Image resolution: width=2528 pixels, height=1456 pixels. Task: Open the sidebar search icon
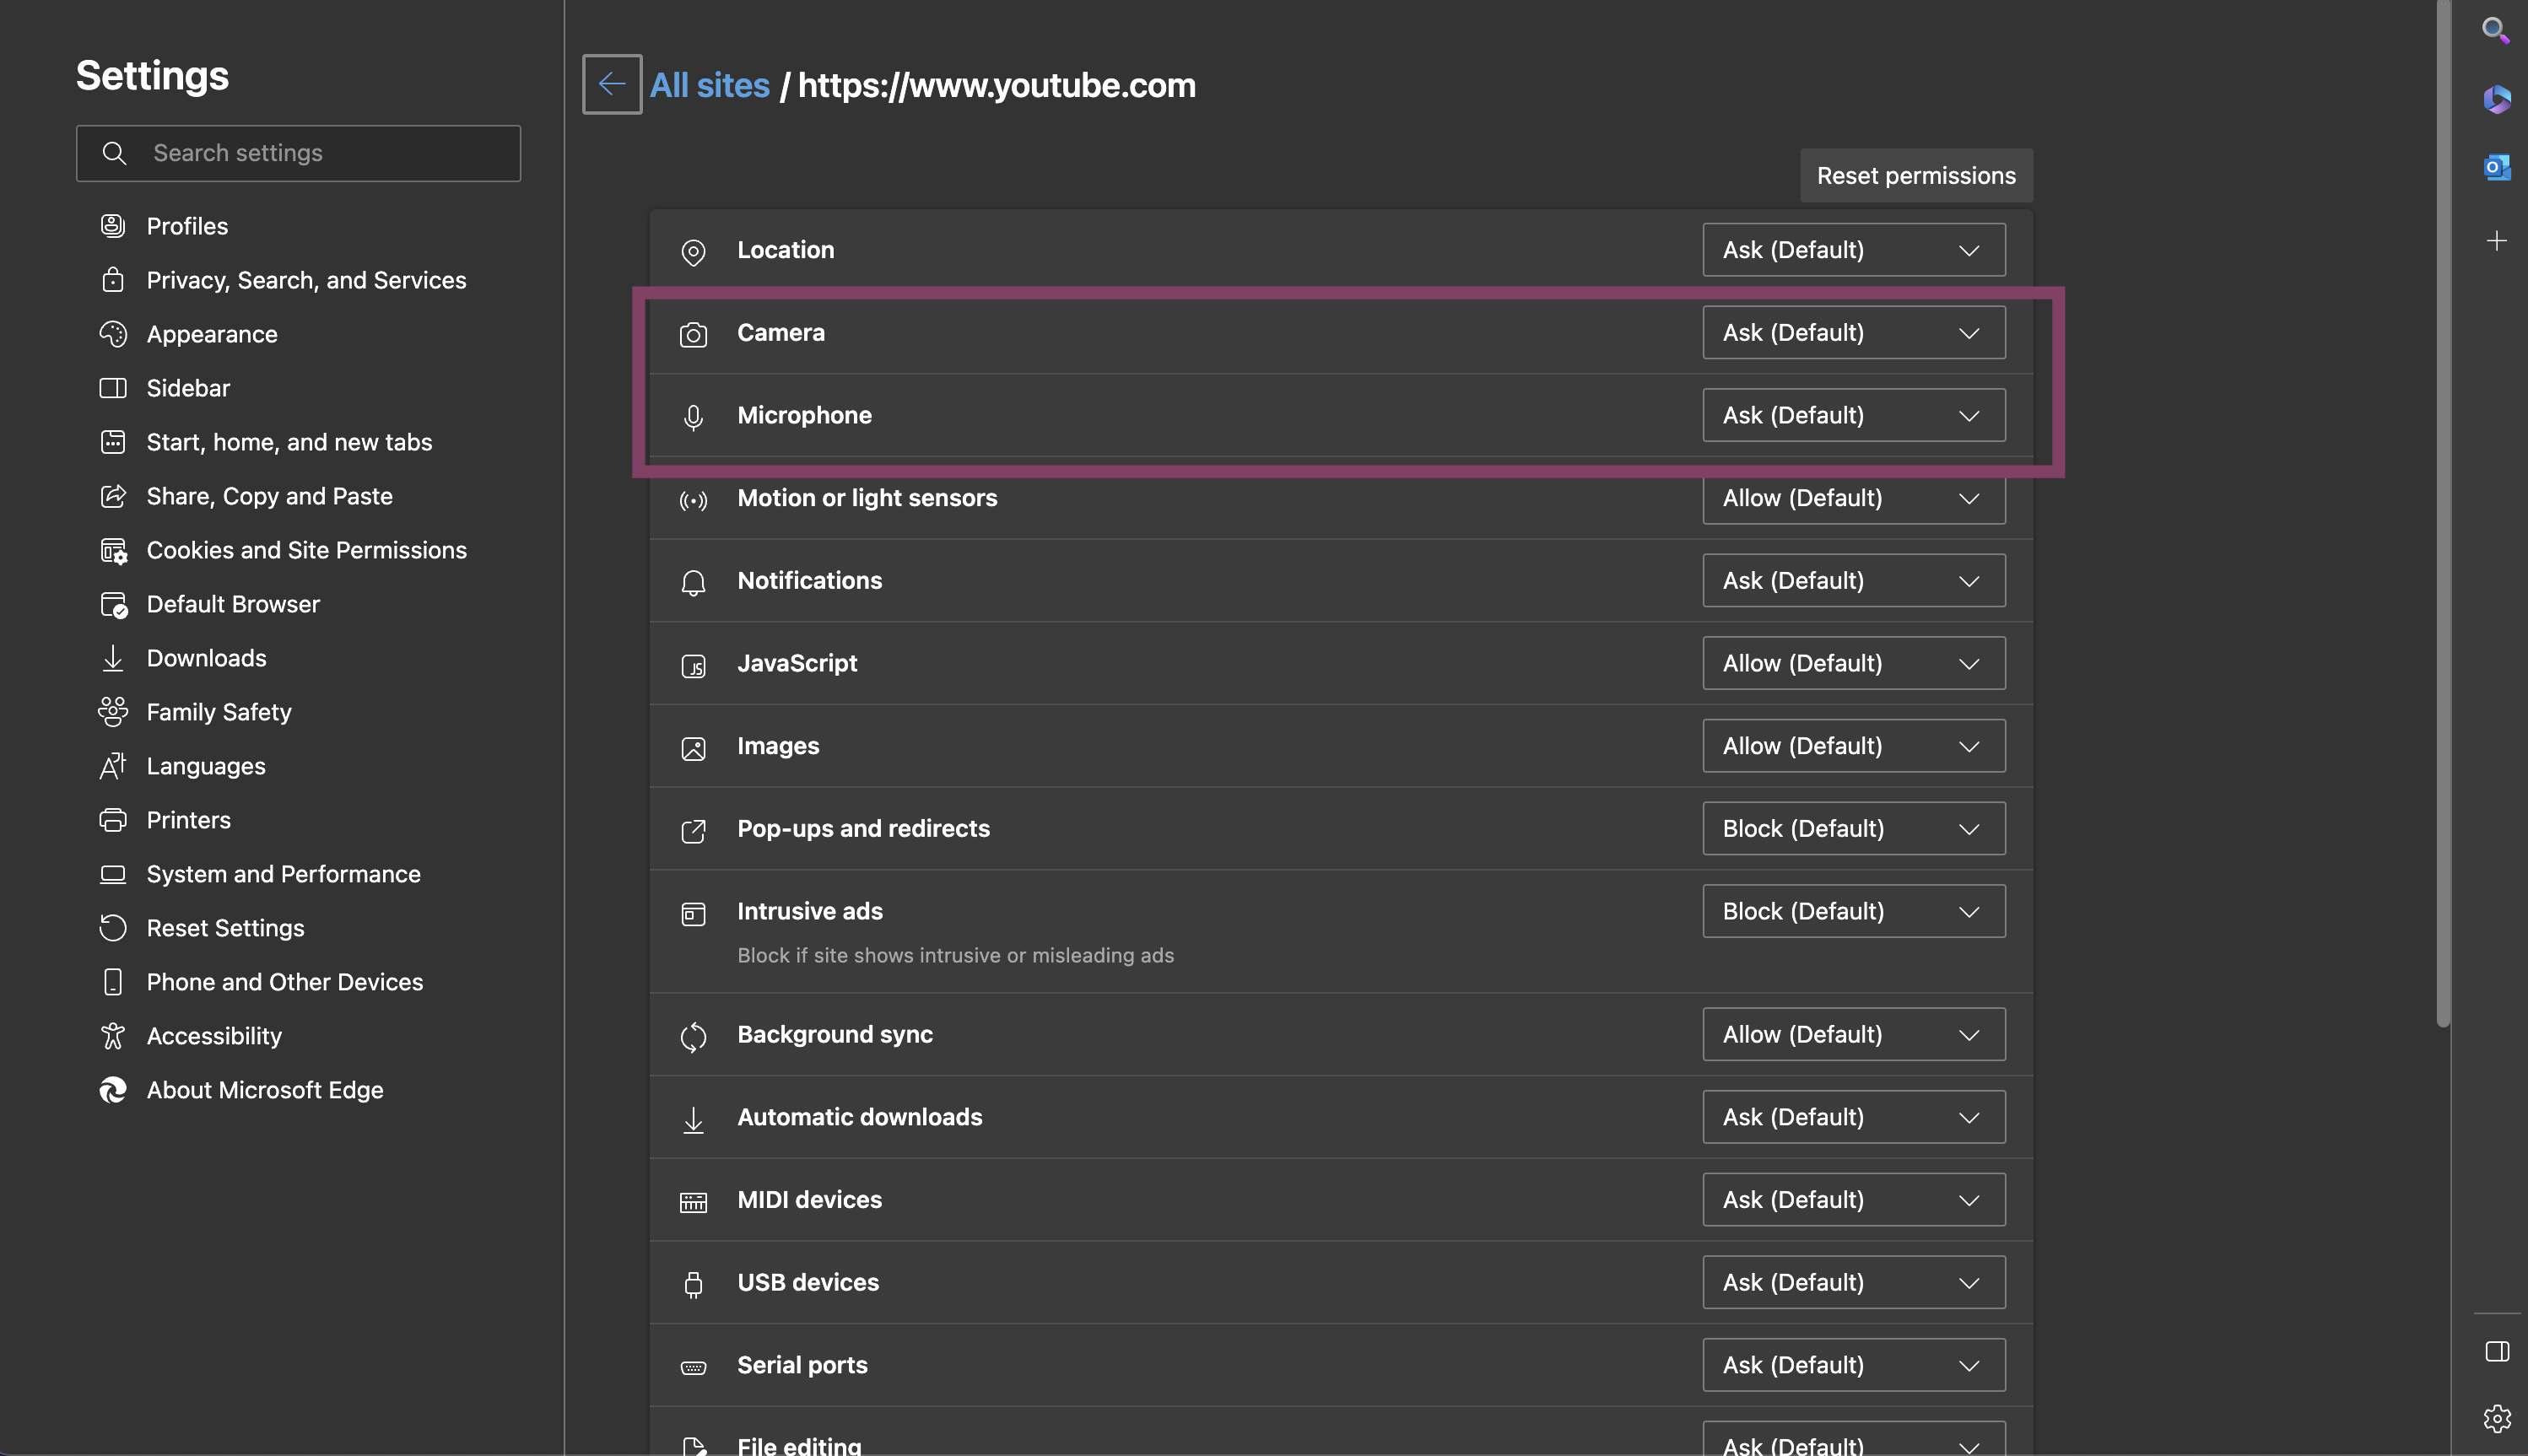coord(2496,30)
